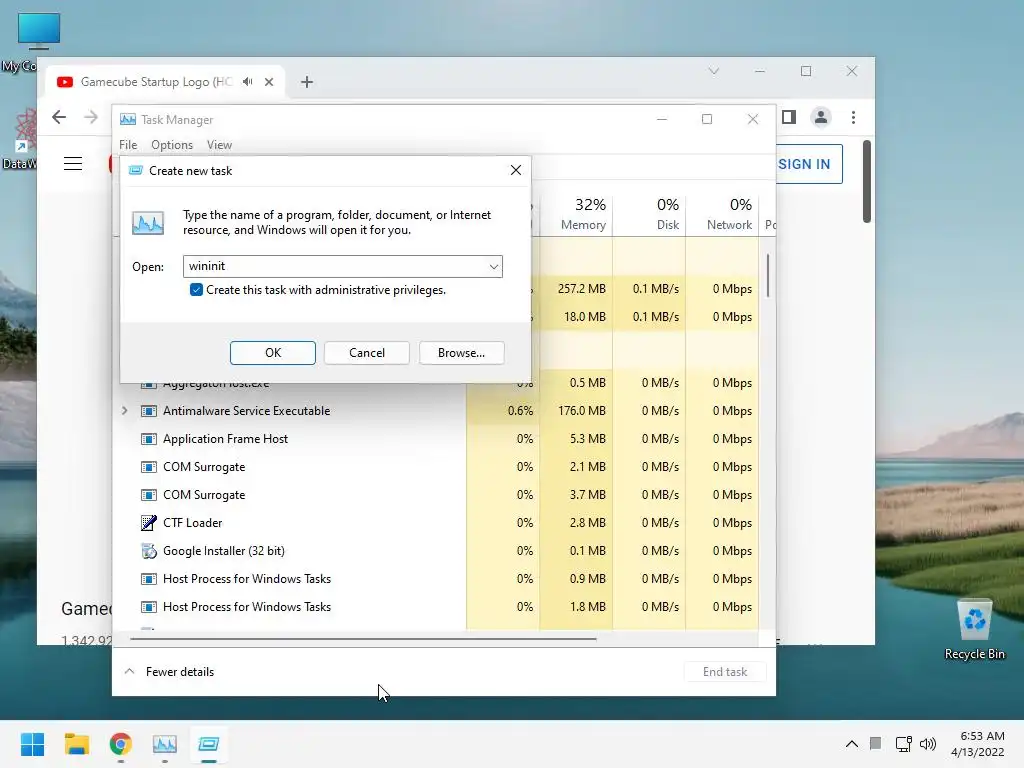Click the tray stop-square icon

point(875,743)
